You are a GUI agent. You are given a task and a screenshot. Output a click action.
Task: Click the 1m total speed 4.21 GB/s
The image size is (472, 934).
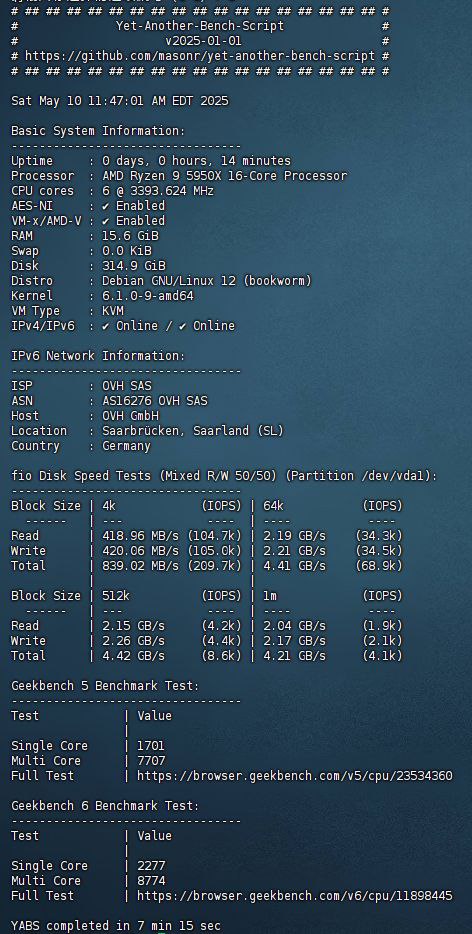294,655
